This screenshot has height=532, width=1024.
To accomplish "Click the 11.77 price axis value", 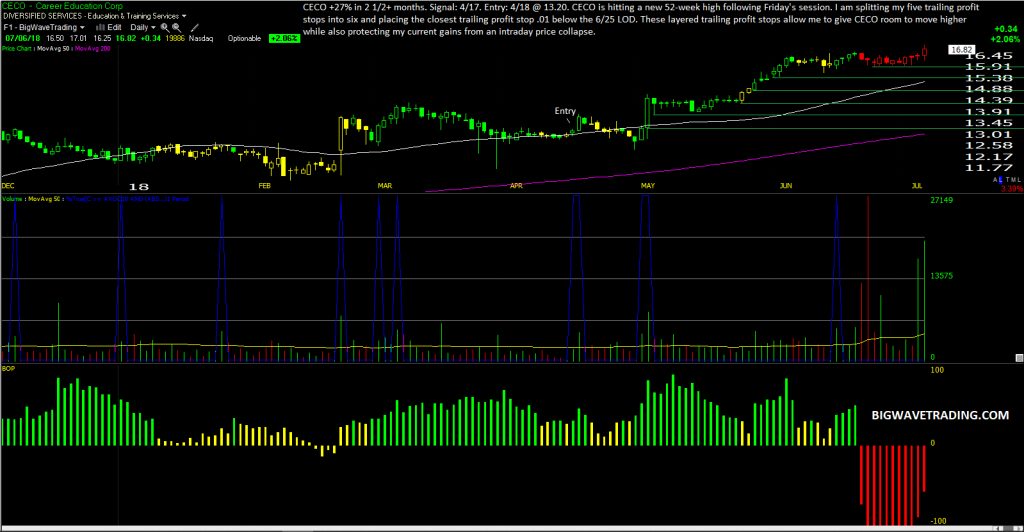I will [x=989, y=168].
